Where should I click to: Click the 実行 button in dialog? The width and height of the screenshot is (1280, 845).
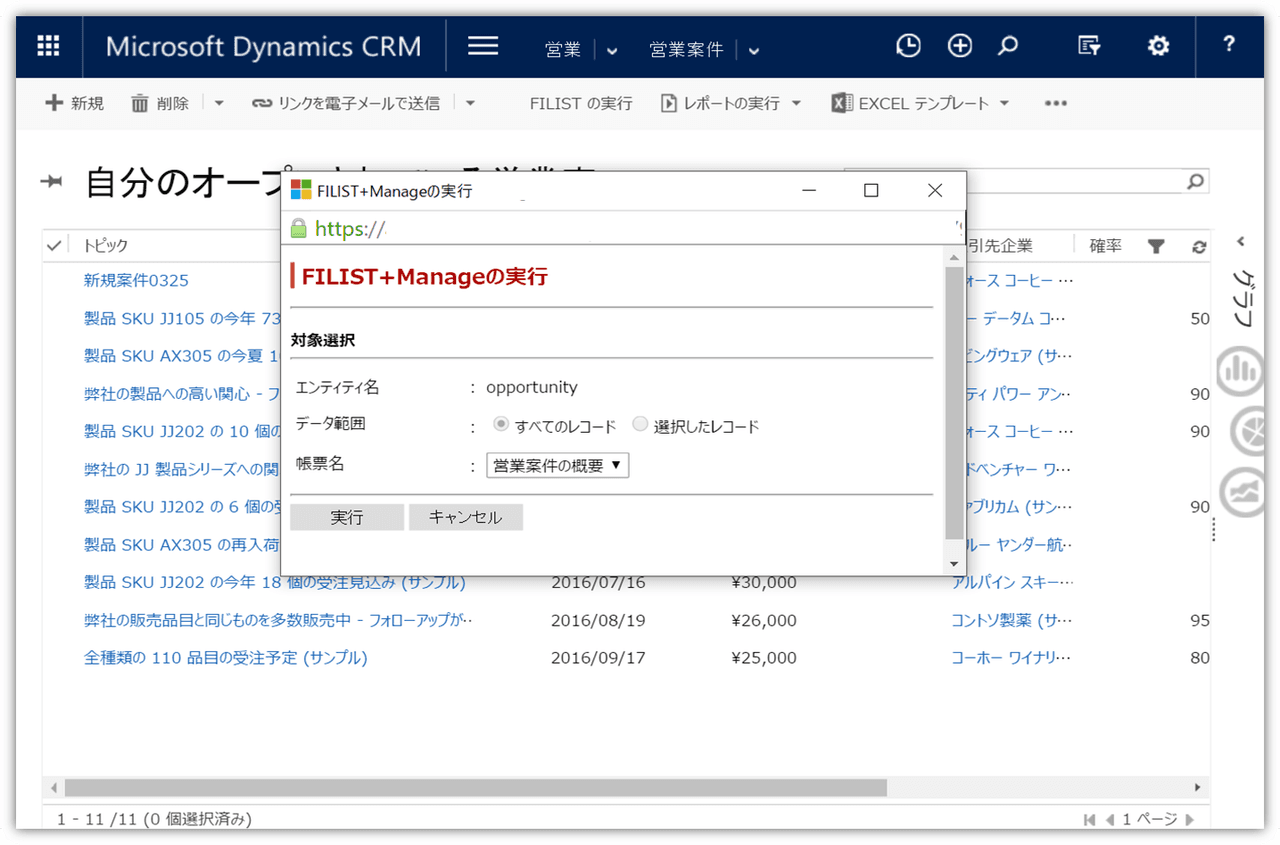[x=347, y=517]
